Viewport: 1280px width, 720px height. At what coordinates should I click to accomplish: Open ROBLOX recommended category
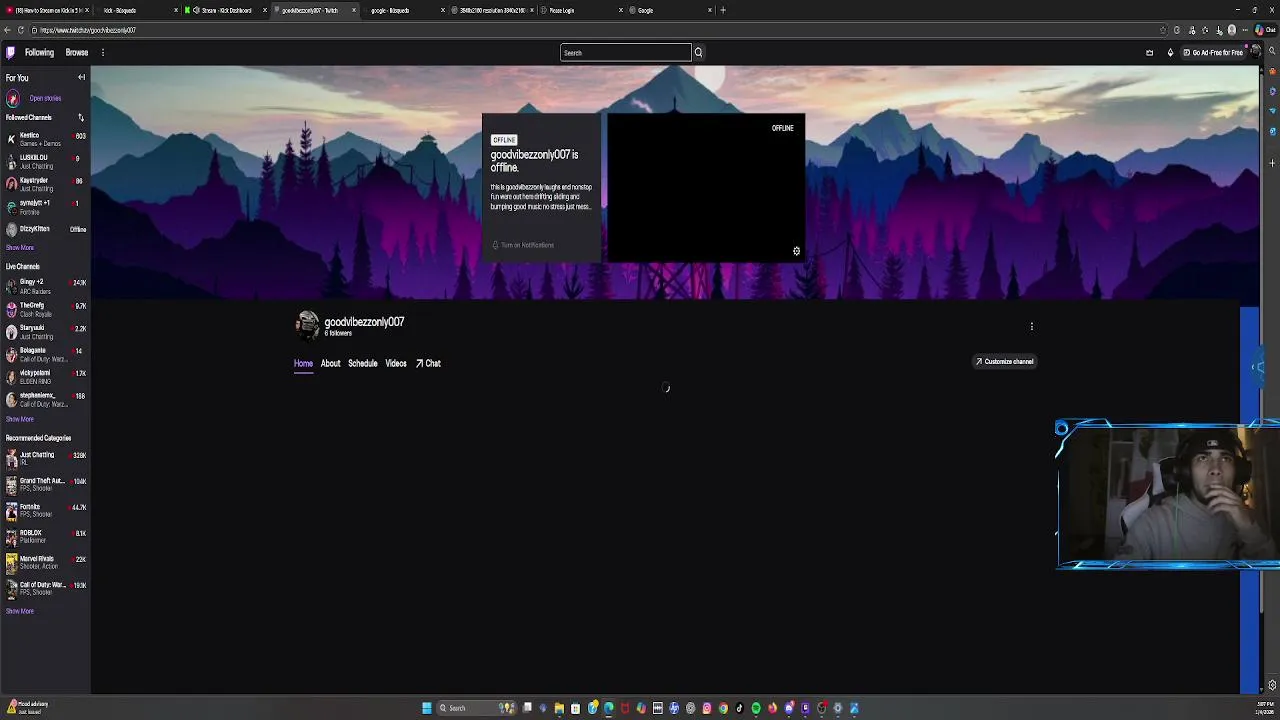(x=45, y=536)
